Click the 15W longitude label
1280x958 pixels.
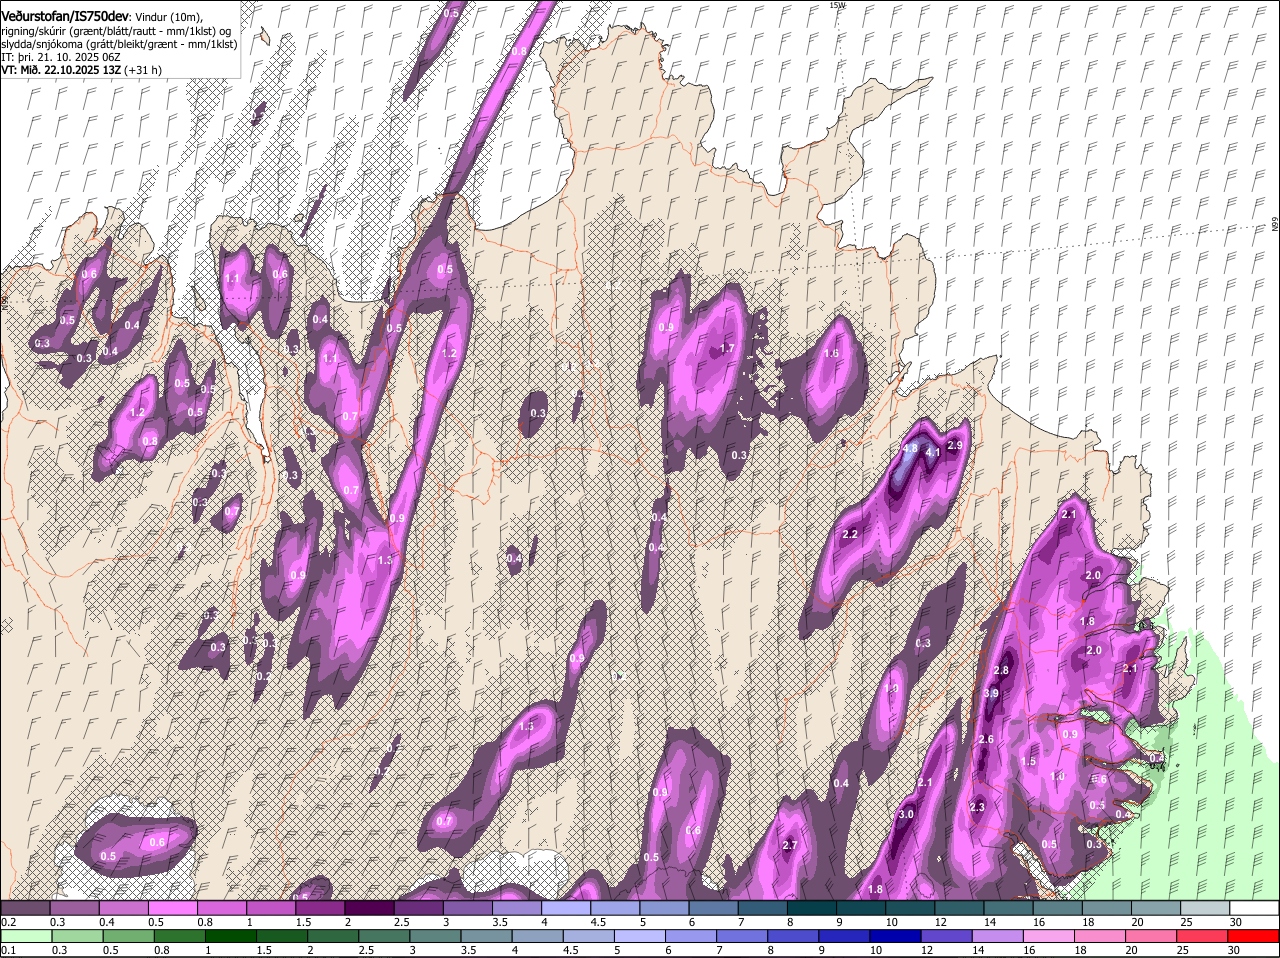click(x=838, y=5)
